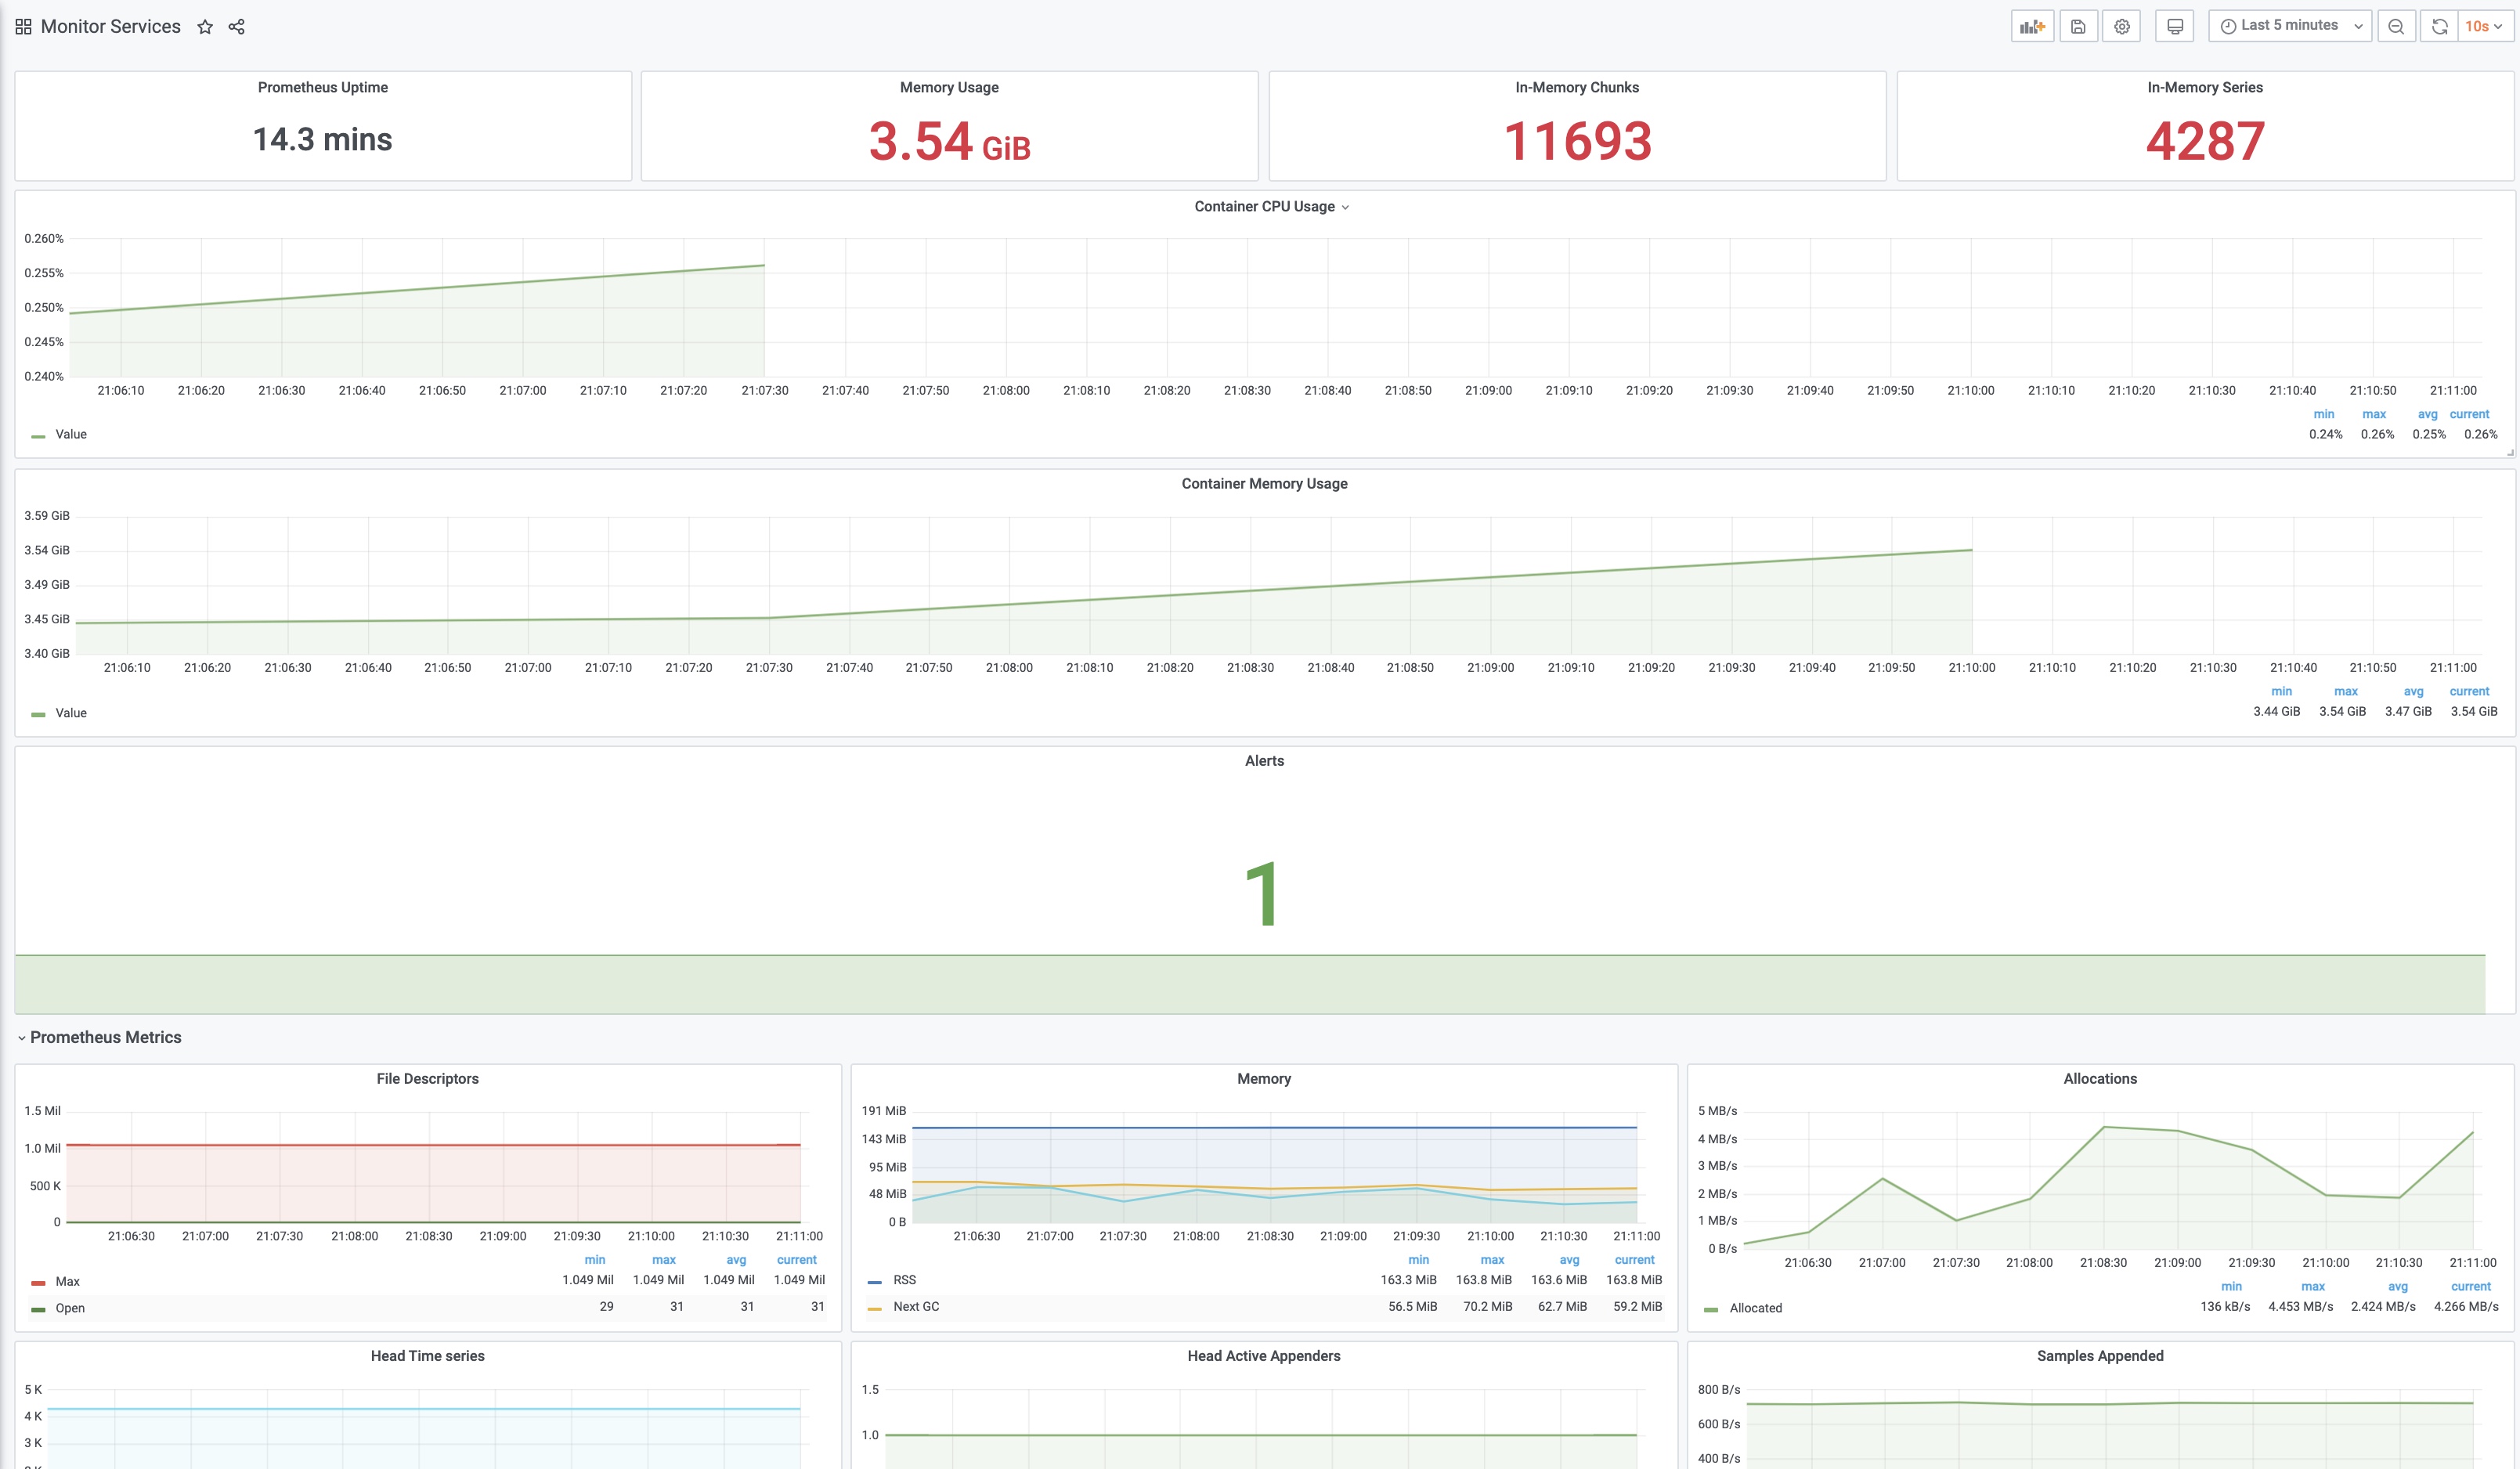Screen dimensions: 2520x1469
Task: Open Samples Appended panel title
Action: tap(2100, 1357)
